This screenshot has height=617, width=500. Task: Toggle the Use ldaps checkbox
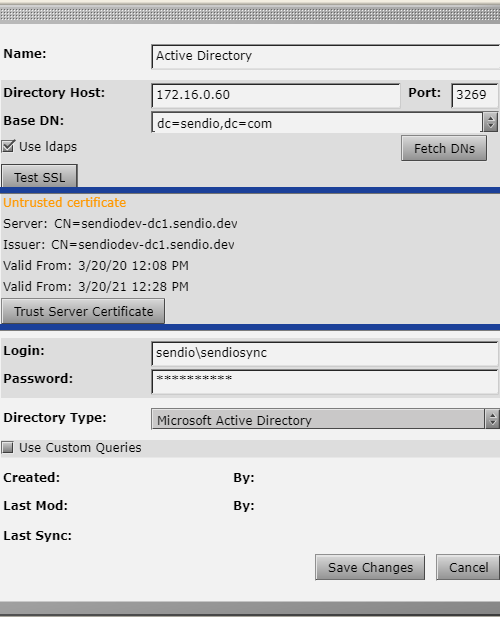pos(8,146)
